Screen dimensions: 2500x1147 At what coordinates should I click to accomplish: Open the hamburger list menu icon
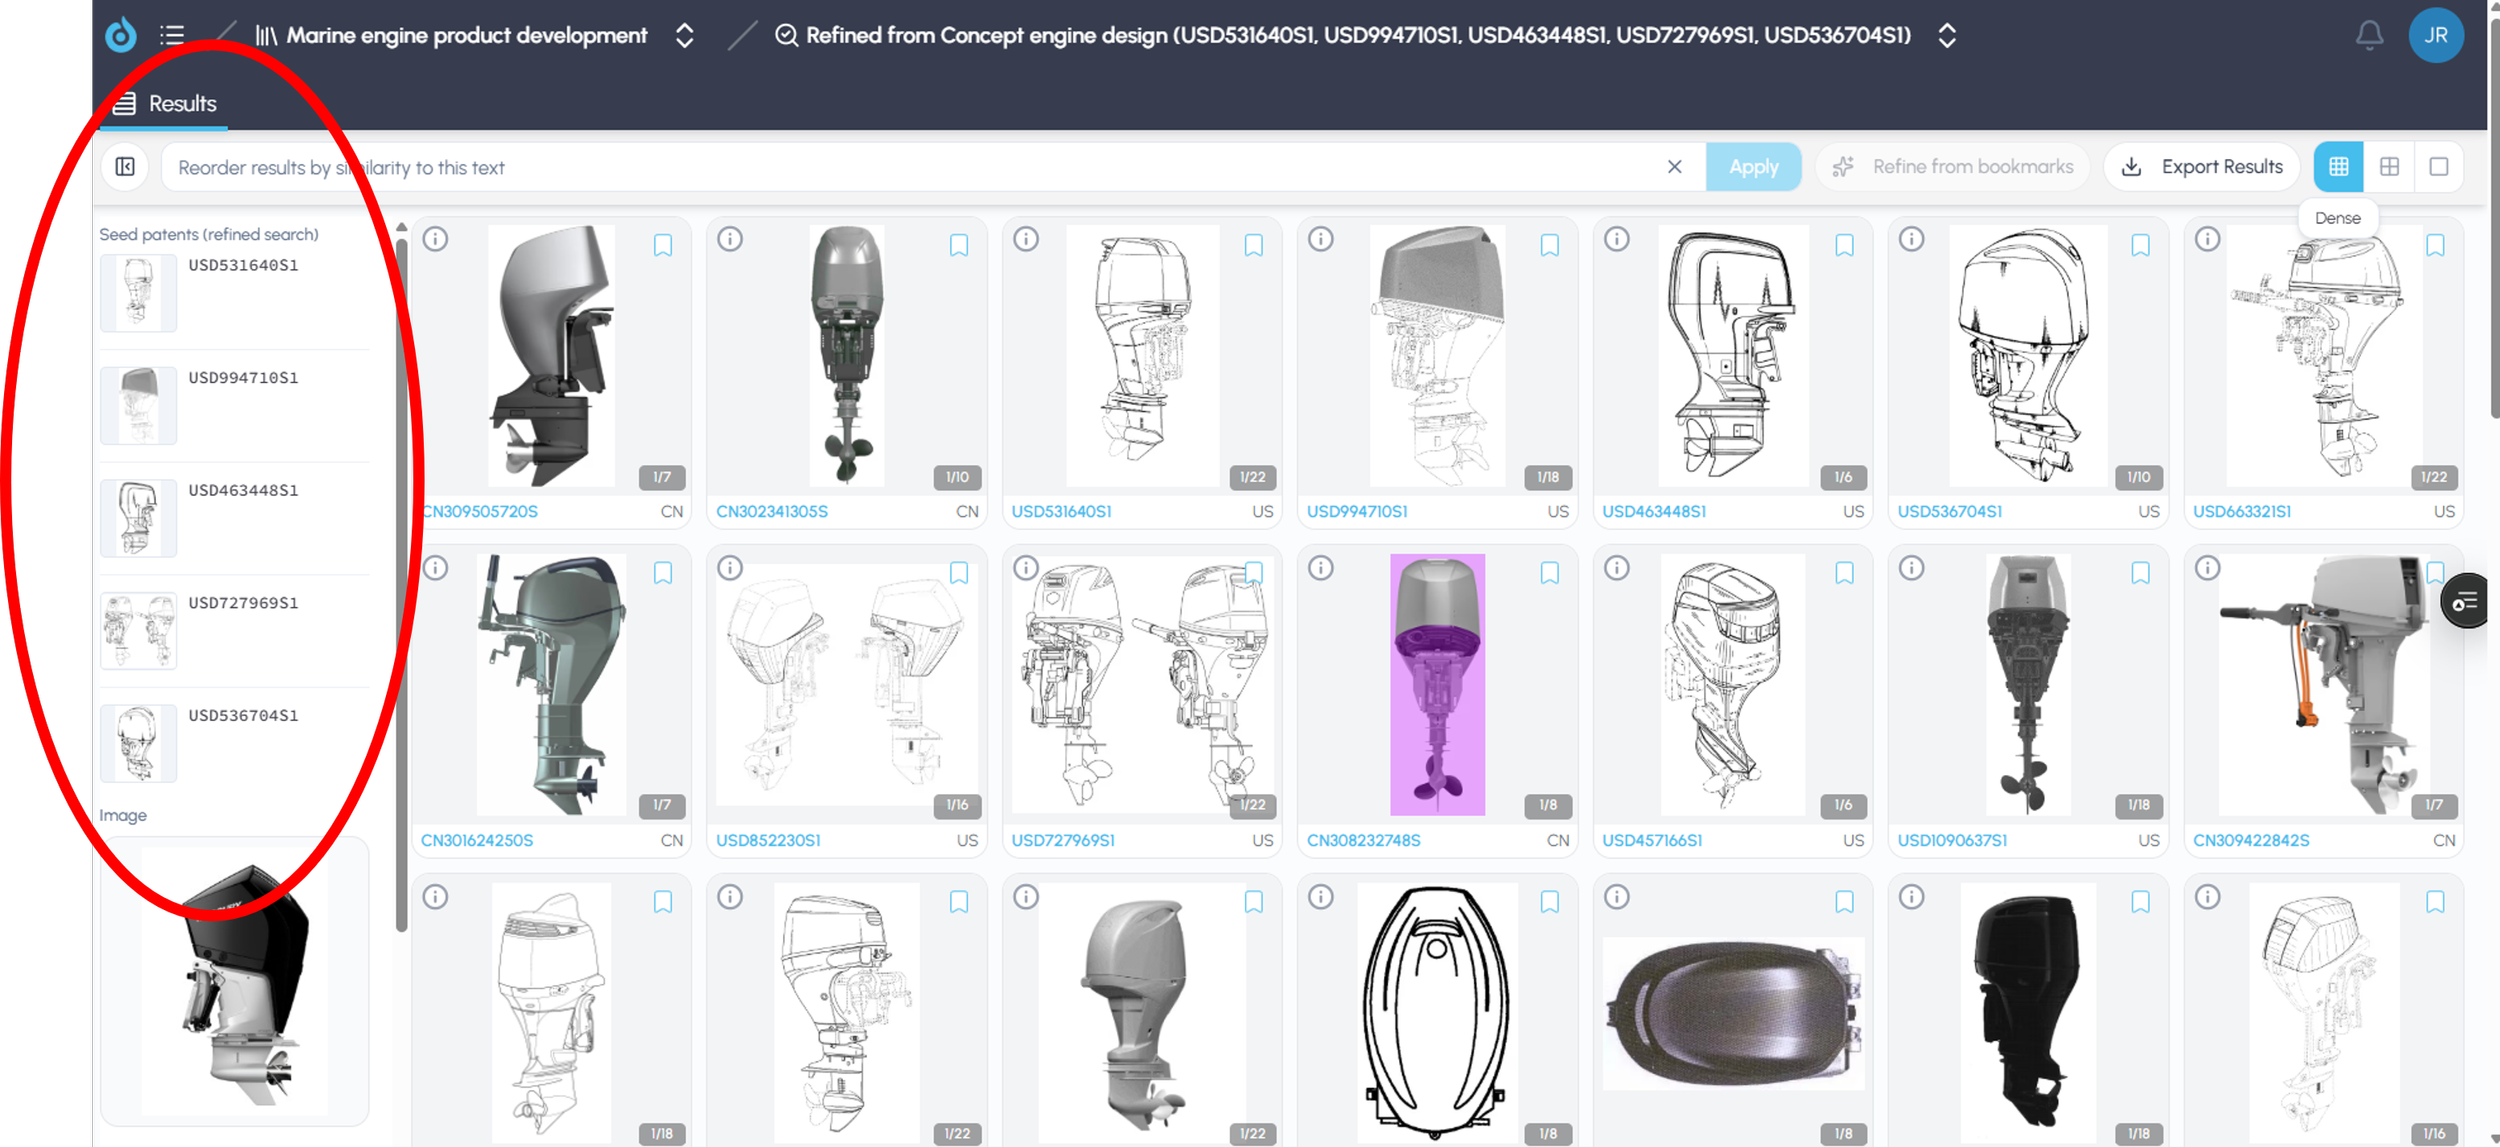(x=172, y=36)
